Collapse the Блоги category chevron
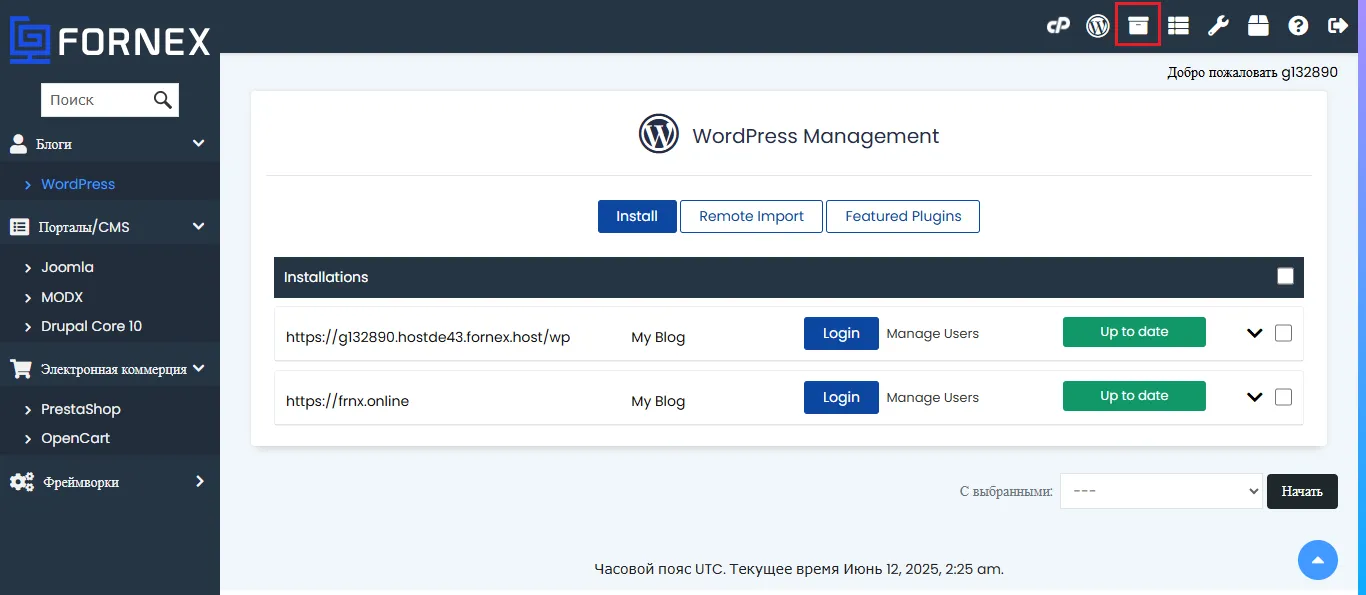Screen dimensions: 1366x595 click(x=199, y=144)
